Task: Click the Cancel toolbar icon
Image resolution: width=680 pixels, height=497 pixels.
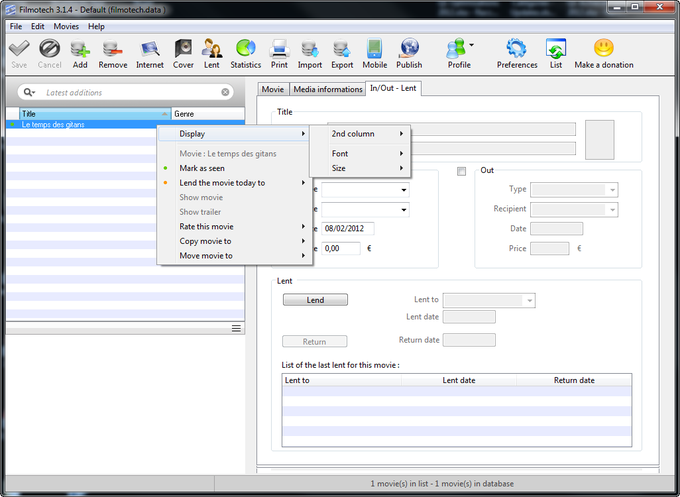Action: coord(49,48)
